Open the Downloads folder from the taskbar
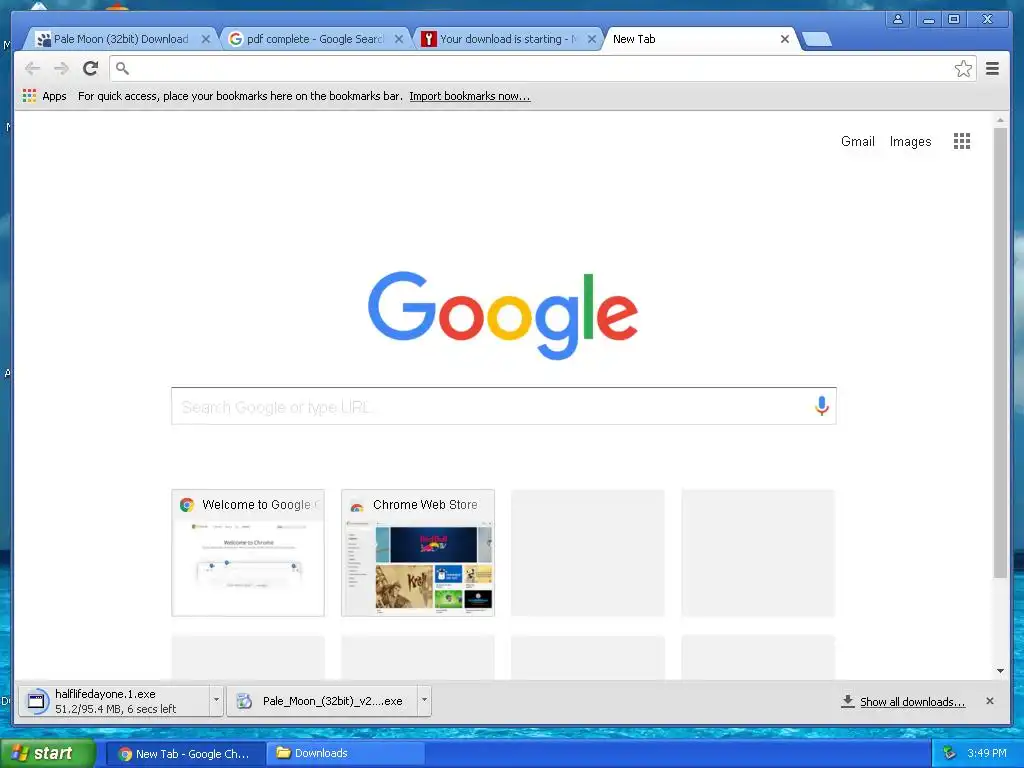Image resolution: width=1024 pixels, height=768 pixels. [346, 754]
